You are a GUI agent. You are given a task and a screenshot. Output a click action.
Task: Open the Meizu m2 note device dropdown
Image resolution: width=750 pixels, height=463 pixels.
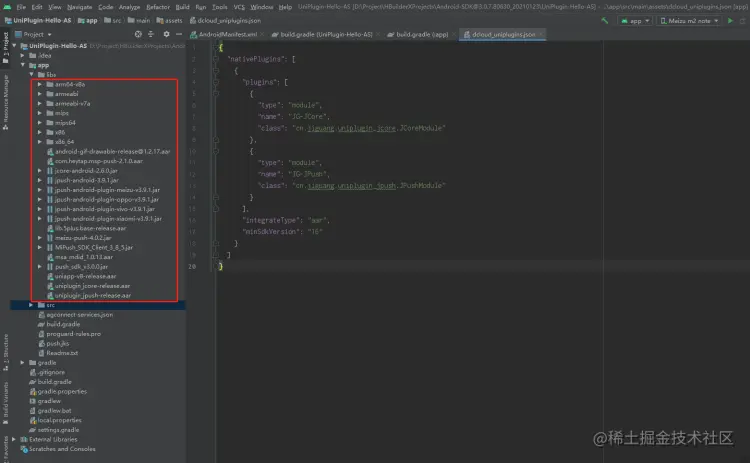(689, 21)
